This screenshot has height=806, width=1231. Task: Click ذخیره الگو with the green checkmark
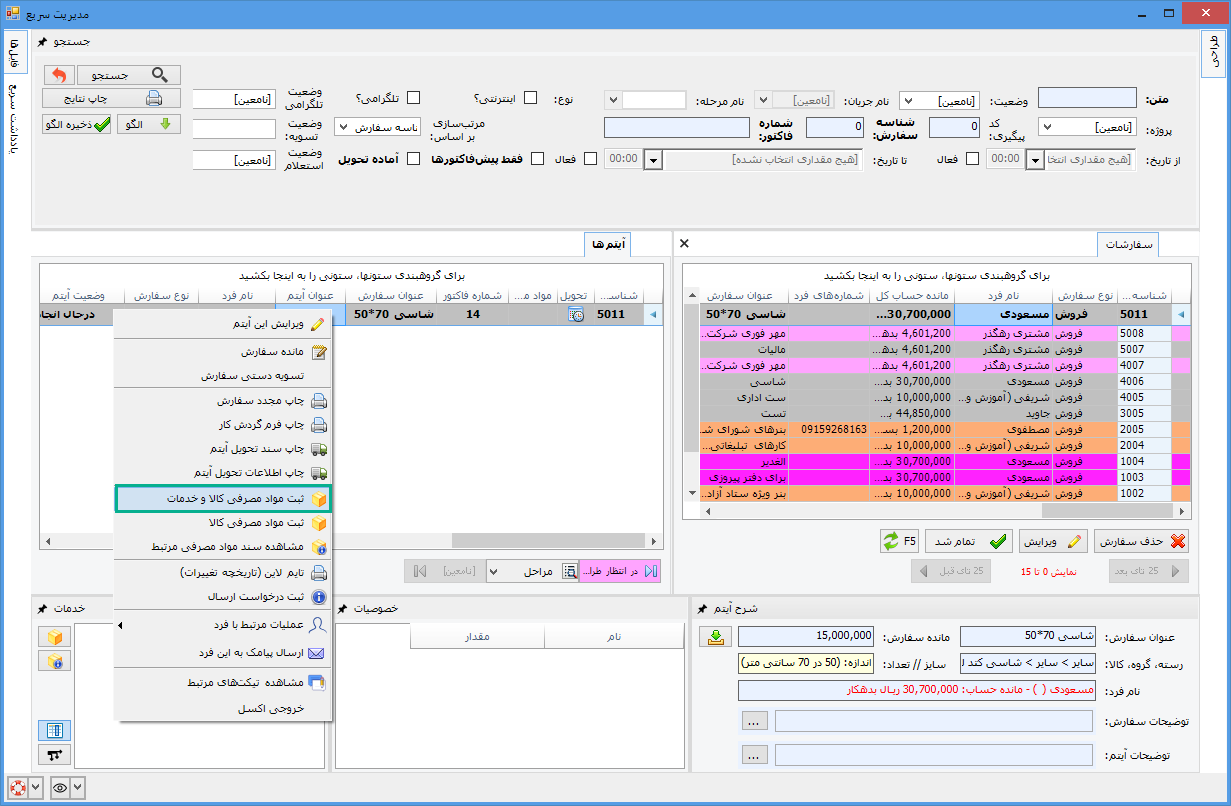pos(77,125)
